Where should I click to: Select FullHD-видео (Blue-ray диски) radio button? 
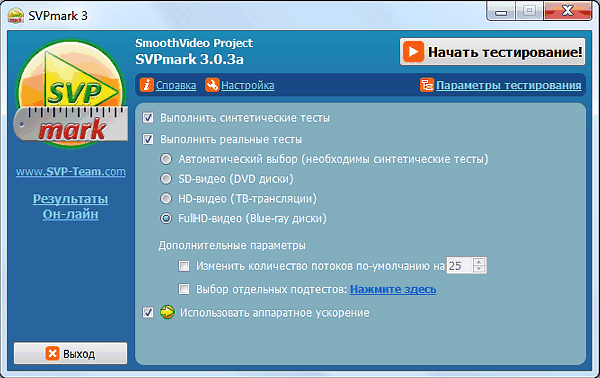point(166,218)
